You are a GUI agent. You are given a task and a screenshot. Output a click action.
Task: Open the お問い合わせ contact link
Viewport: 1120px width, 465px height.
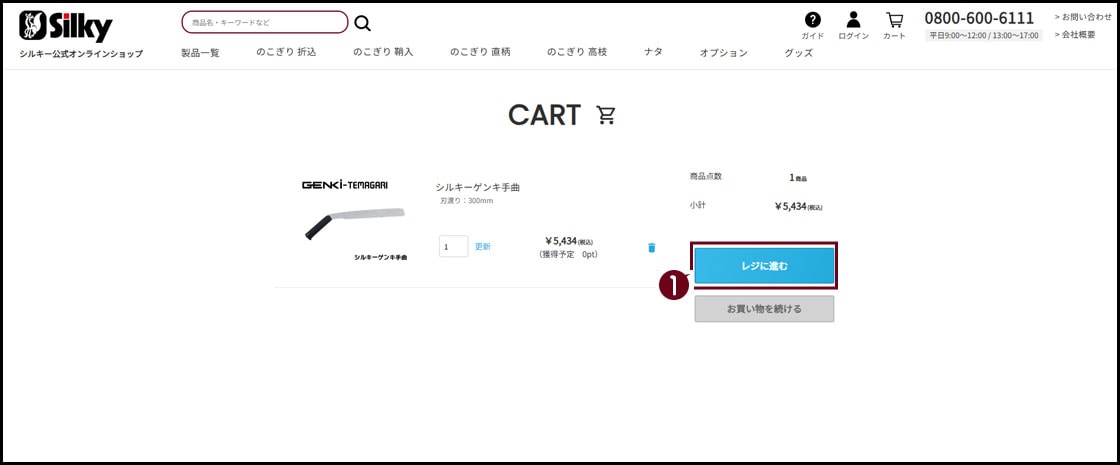(x=1082, y=17)
